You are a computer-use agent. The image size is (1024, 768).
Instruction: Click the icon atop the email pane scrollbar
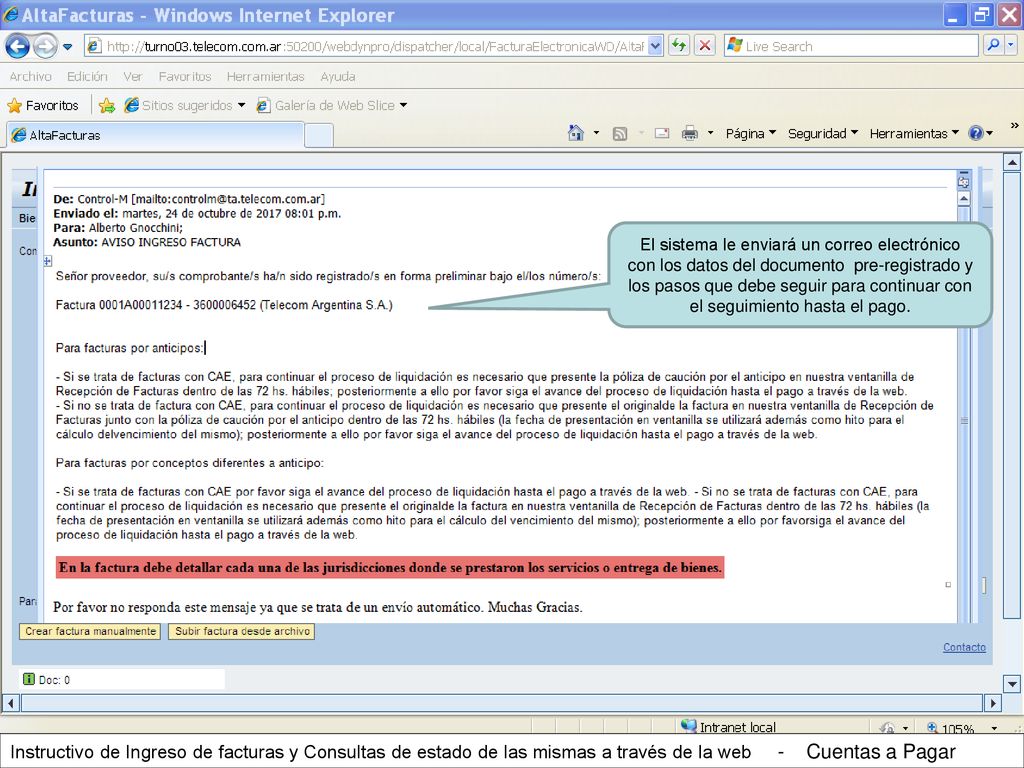(964, 181)
